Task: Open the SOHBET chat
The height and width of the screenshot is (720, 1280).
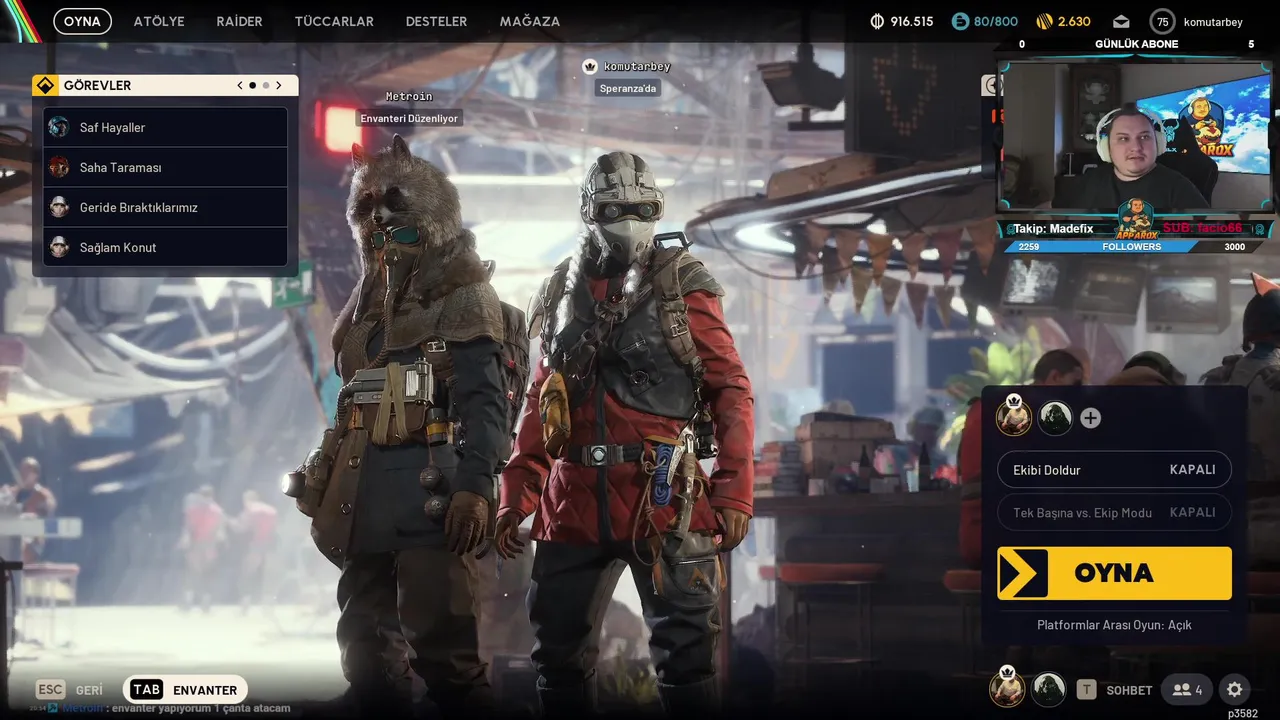Action: click(1129, 690)
